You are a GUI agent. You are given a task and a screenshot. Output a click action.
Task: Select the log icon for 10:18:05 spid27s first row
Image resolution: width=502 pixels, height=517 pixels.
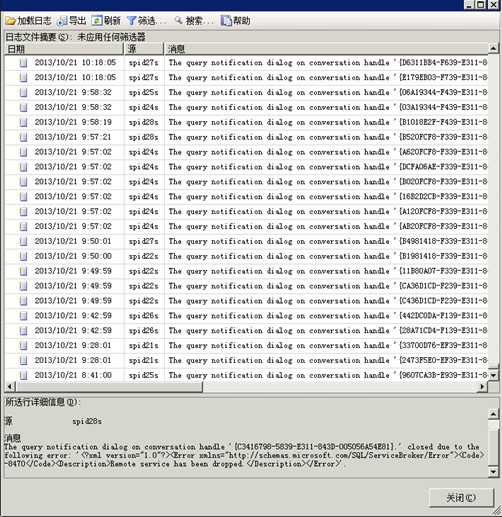[23, 62]
